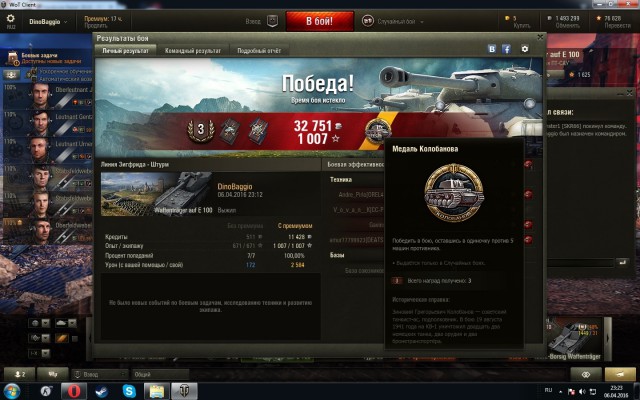Open battle results settings gear icon
The width and height of the screenshot is (640, 400).
(x=524, y=49)
